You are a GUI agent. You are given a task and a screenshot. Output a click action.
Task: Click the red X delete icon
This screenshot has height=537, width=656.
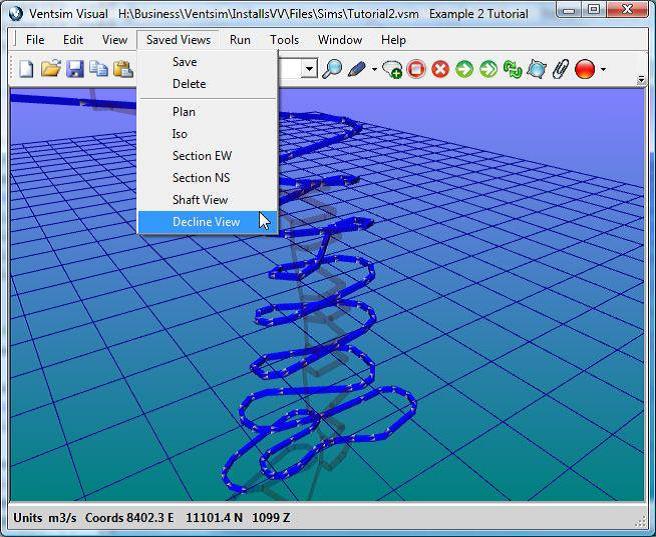(x=440, y=69)
